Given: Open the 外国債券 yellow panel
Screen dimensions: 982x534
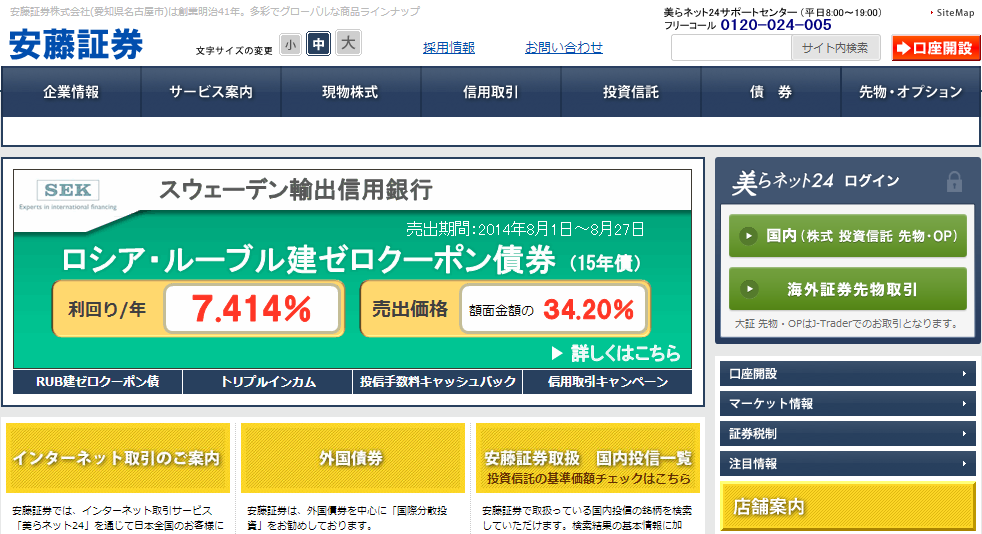Looking at the screenshot, I should tap(351, 458).
